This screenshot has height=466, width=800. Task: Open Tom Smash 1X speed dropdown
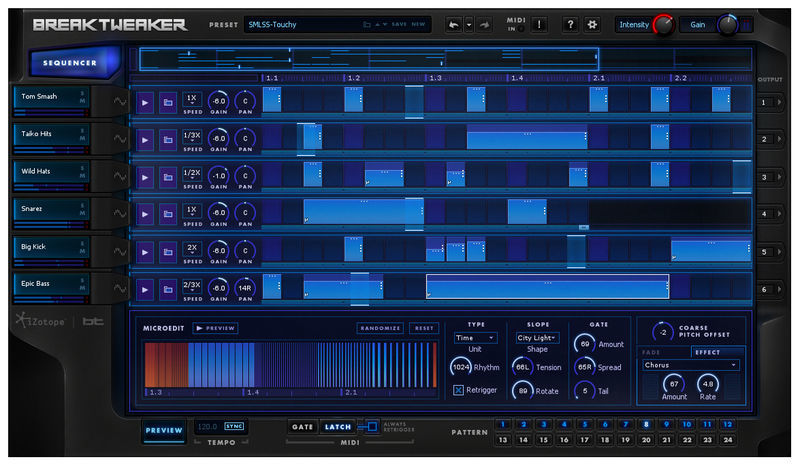point(192,99)
